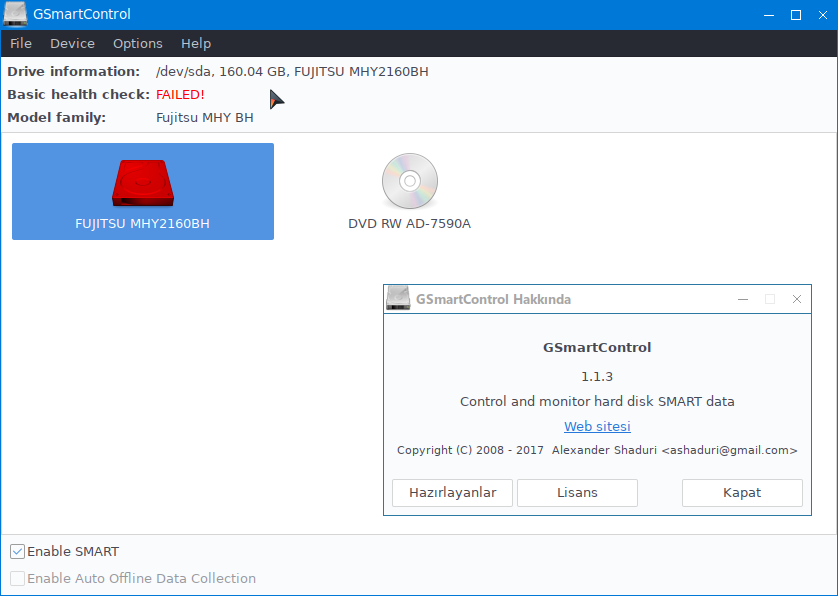This screenshot has width=838, height=596.
Task: Select the red FUJITSU MHY2160BH drive icon
Action: (x=143, y=183)
